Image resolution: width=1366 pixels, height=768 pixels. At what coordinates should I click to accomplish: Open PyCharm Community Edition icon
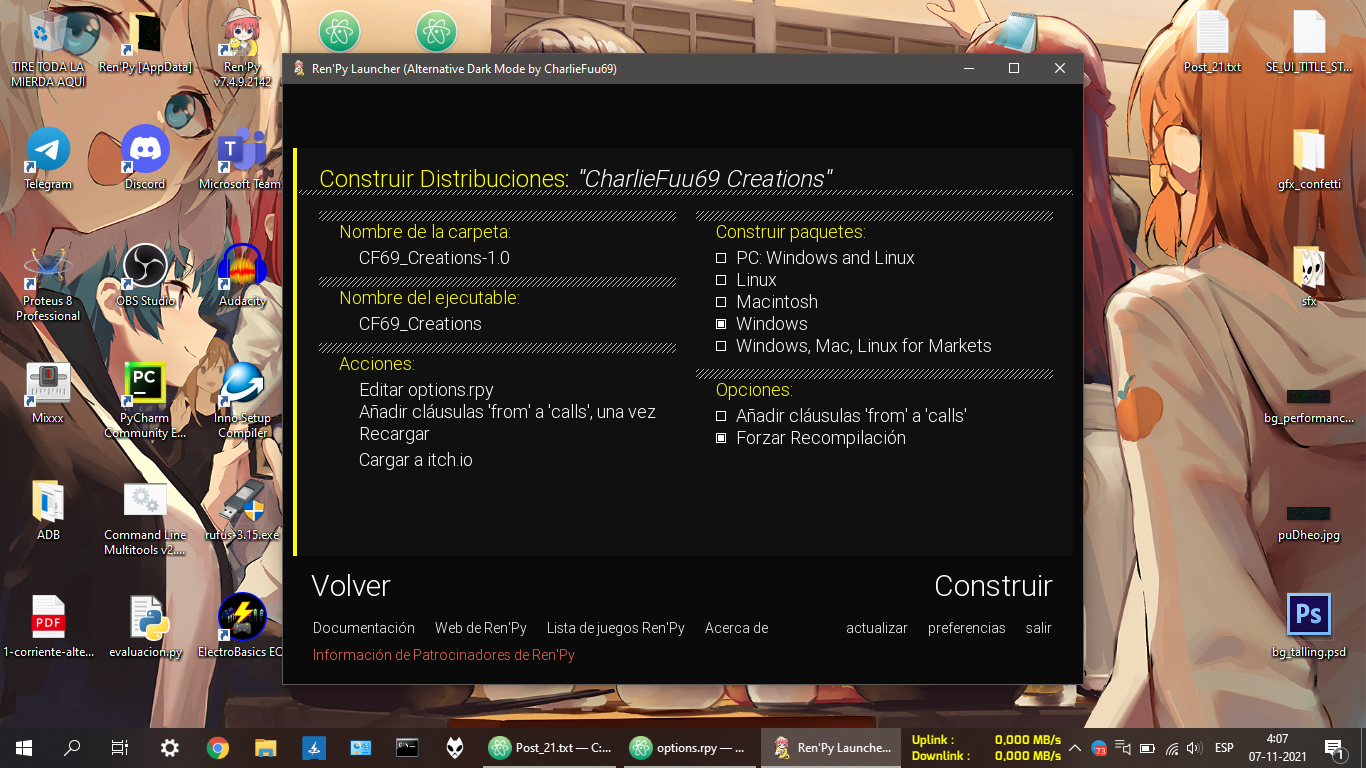point(145,384)
